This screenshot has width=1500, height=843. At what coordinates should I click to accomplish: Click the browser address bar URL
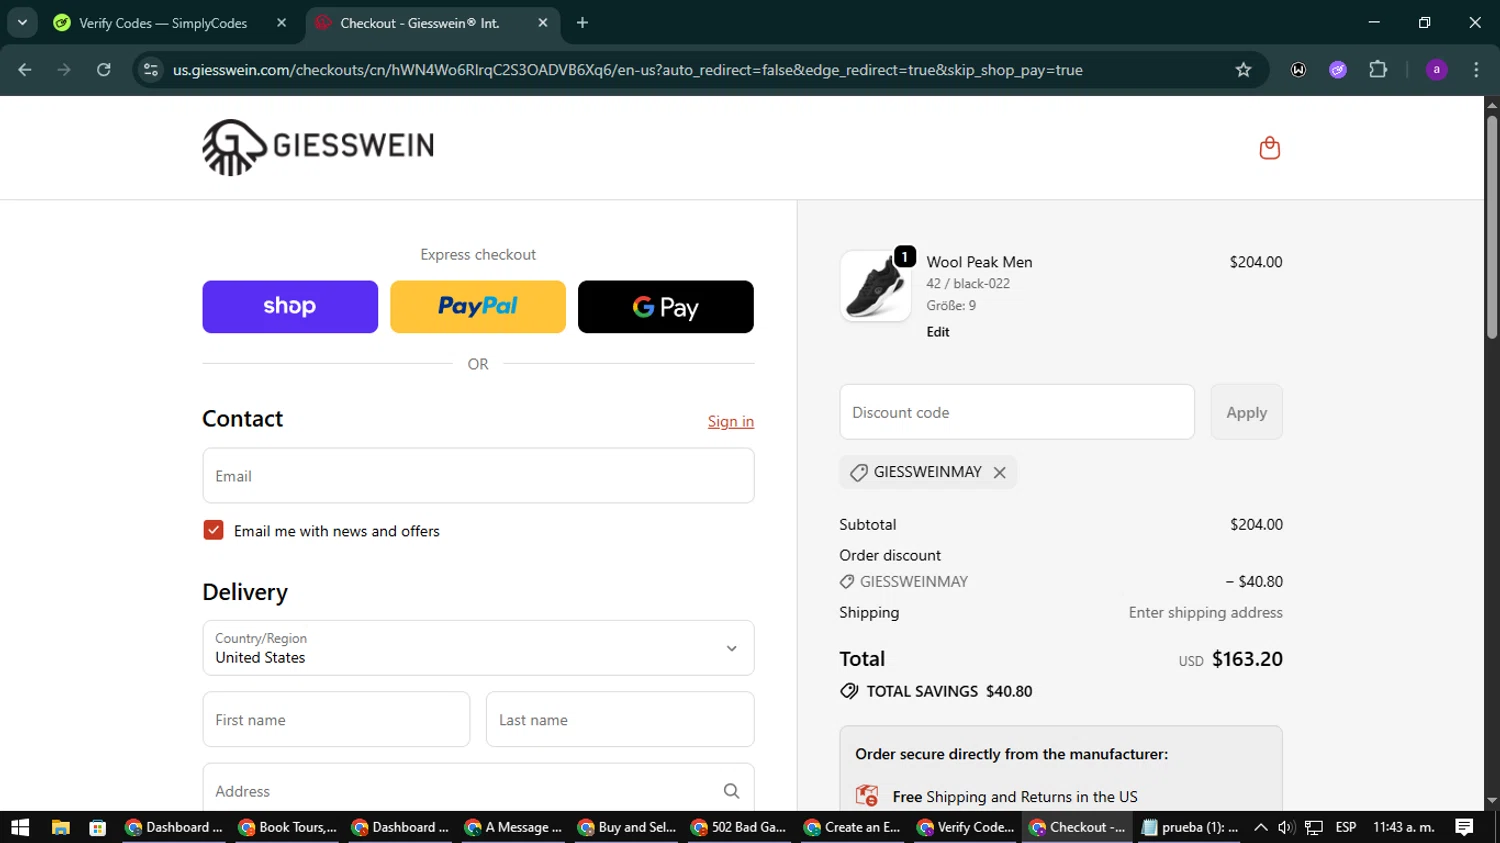(x=627, y=70)
